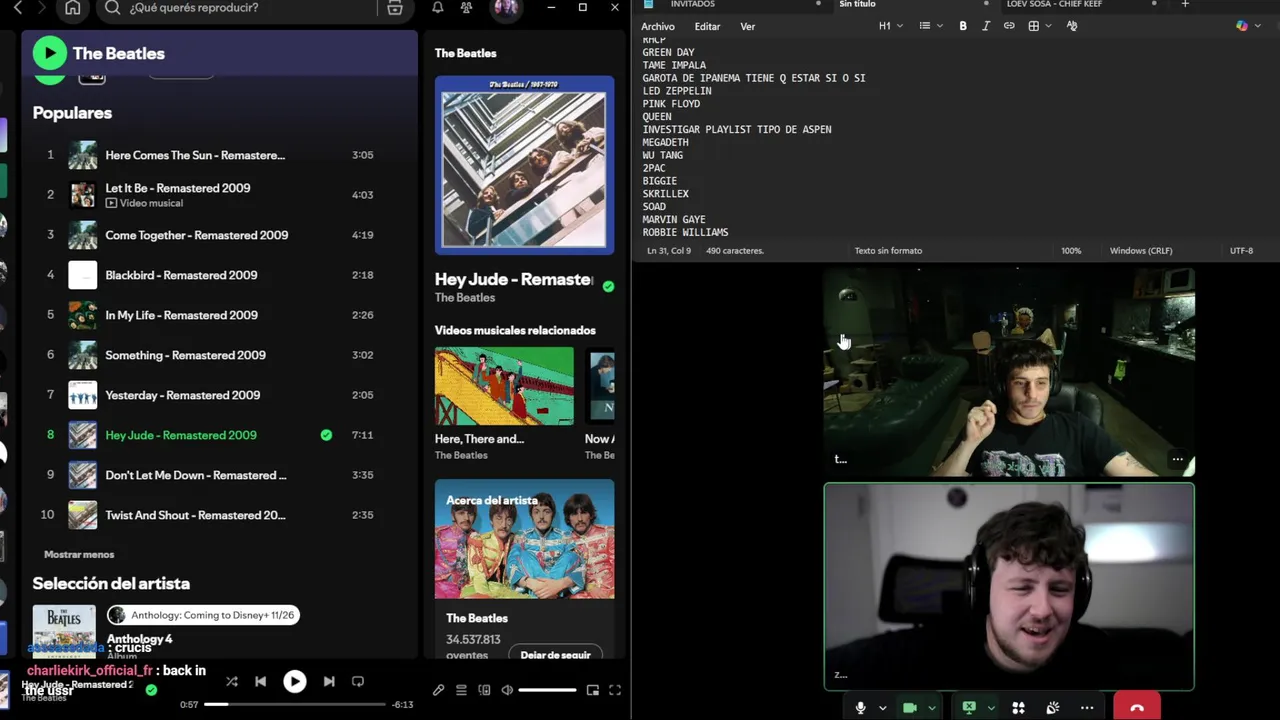Click the 1967-1970 album art in now playing
Screen dimensions: 1280x720
(x=524, y=164)
